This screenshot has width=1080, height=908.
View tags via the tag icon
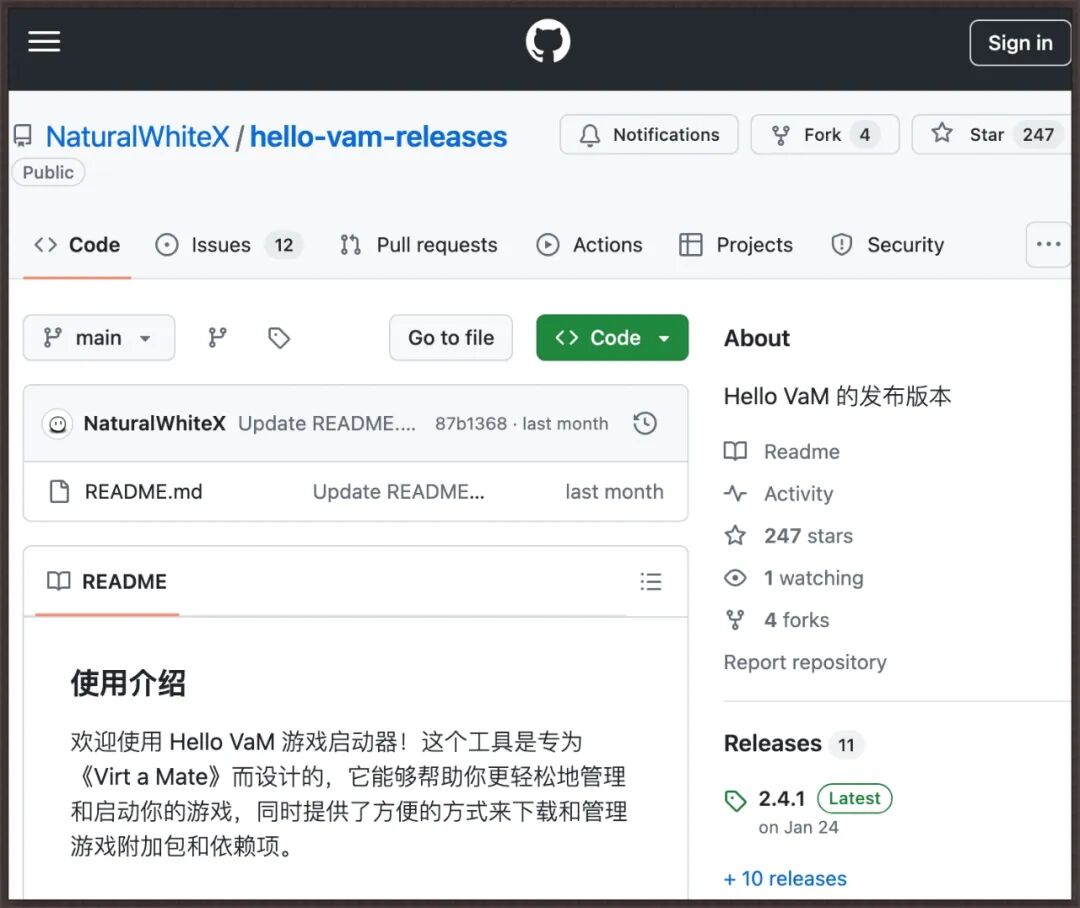[x=278, y=338]
